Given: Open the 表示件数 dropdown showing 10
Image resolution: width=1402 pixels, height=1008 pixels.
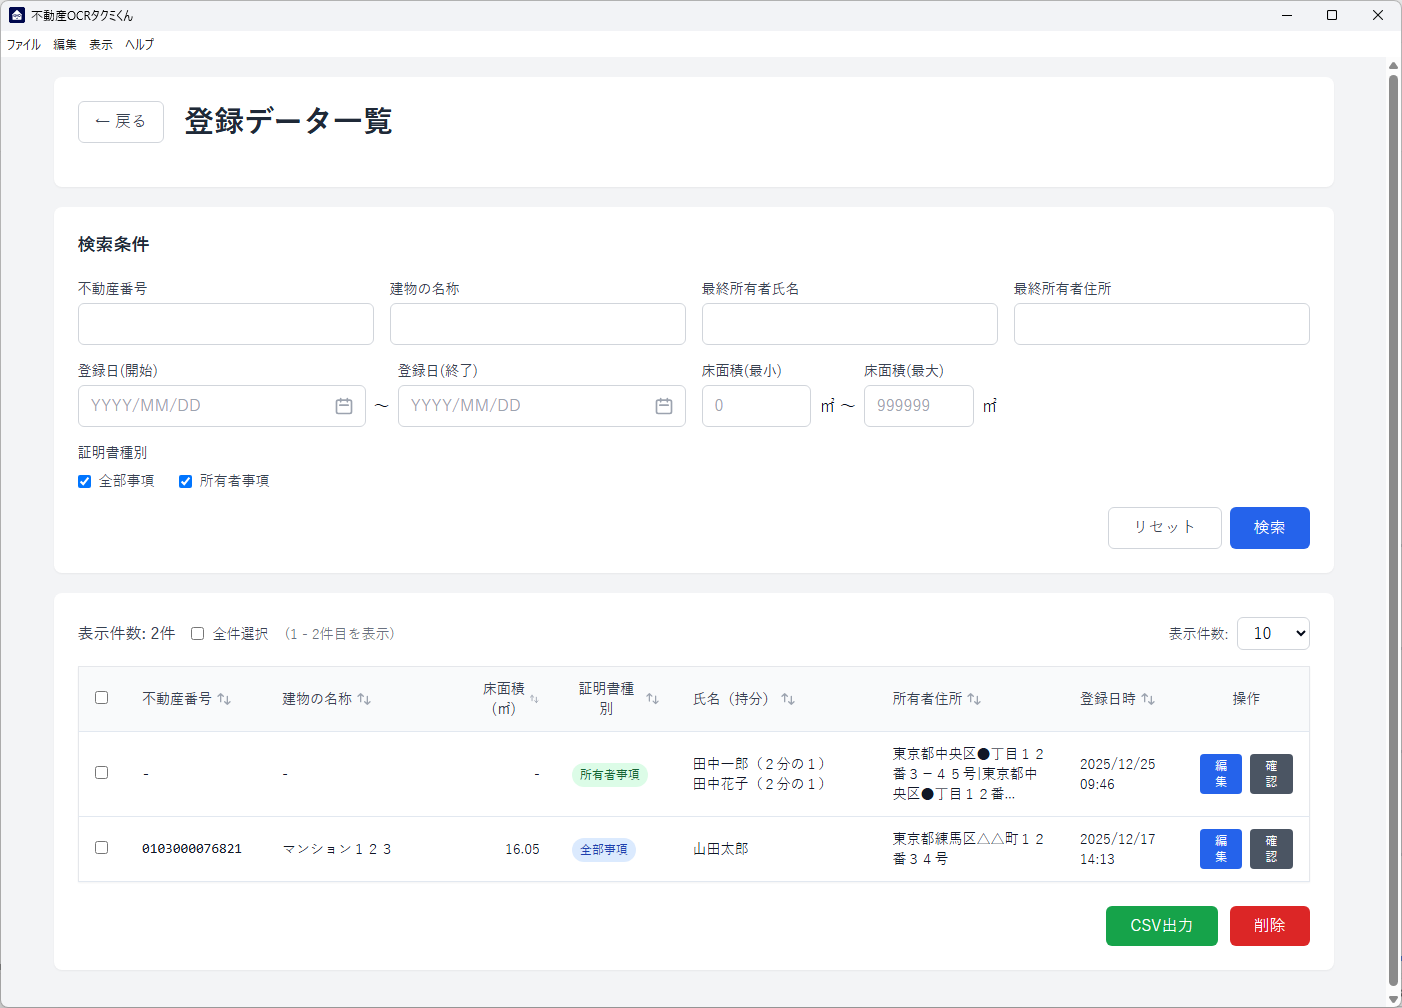Looking at the screenshot, I should [1273, 633].
